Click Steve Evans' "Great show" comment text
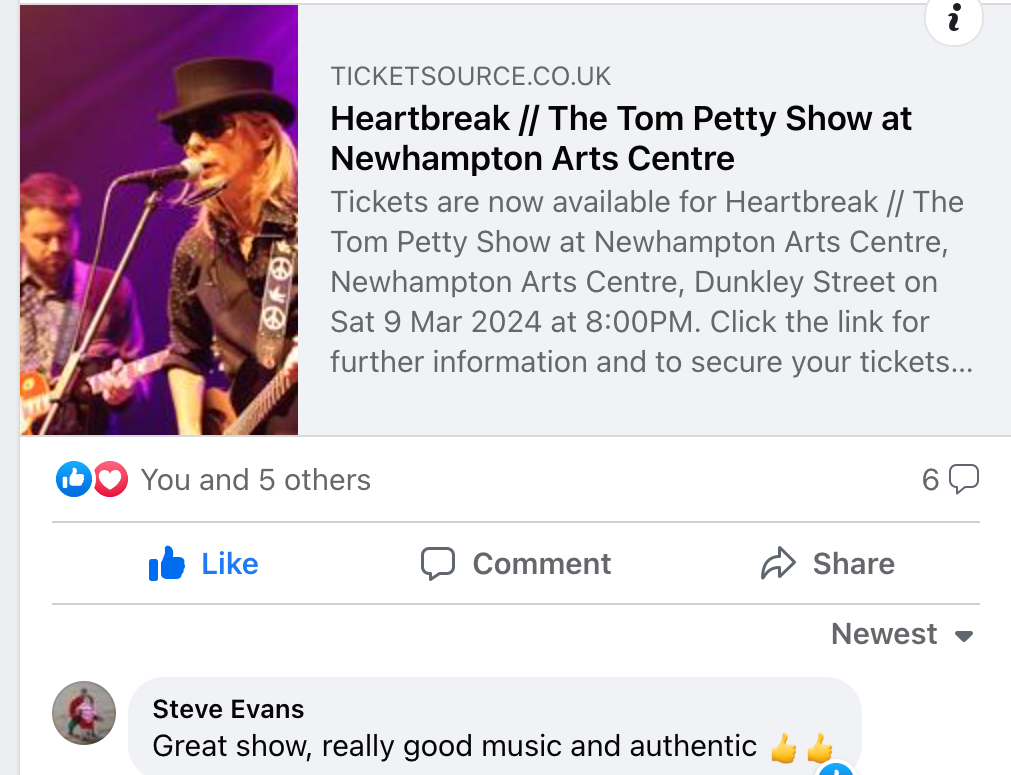 (455, 746)
